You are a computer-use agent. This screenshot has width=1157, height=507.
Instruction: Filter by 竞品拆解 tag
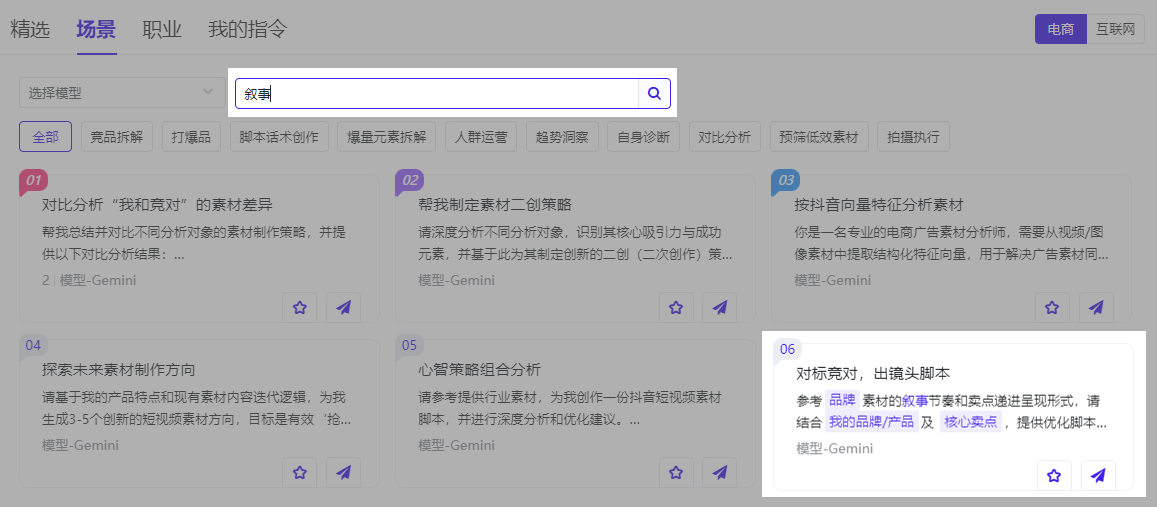click(x=116, y=137)
